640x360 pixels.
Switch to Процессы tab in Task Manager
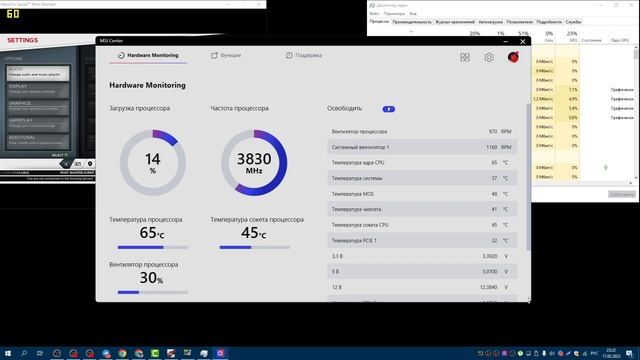click(379, 21)
